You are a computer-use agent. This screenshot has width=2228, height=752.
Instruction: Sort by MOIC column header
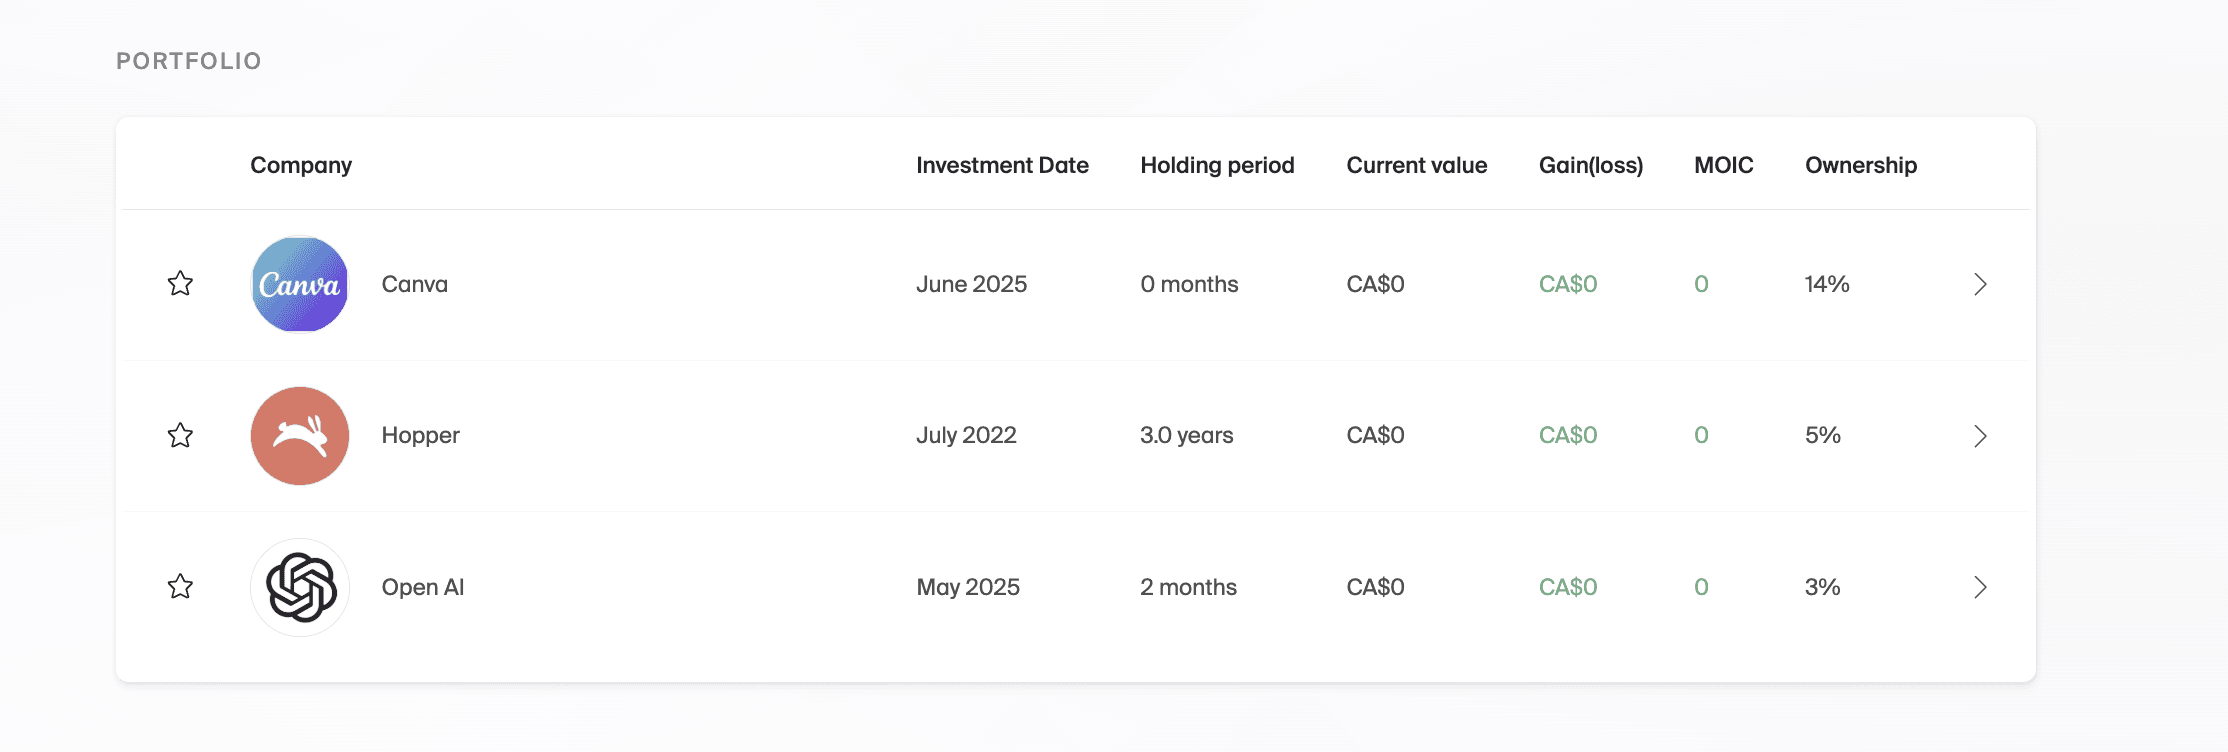(x=1723, y=165)
